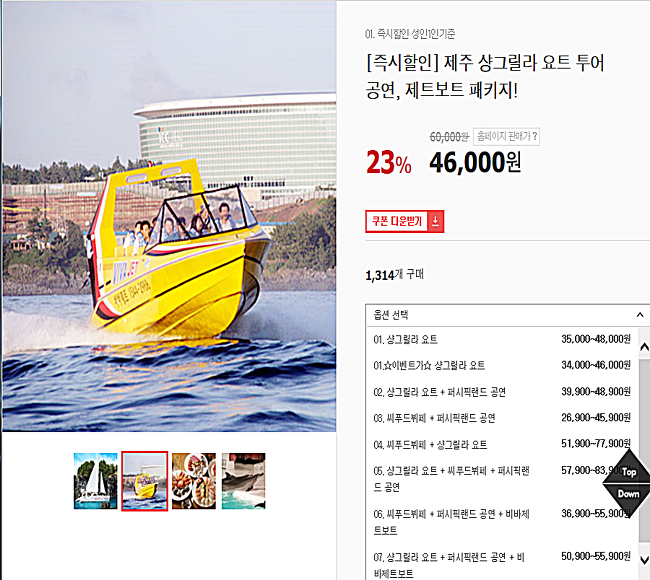Viewport: 650px width, 580px height.
Task: Select option 01. 샹그릴라 요트
Action: (502, 340)
